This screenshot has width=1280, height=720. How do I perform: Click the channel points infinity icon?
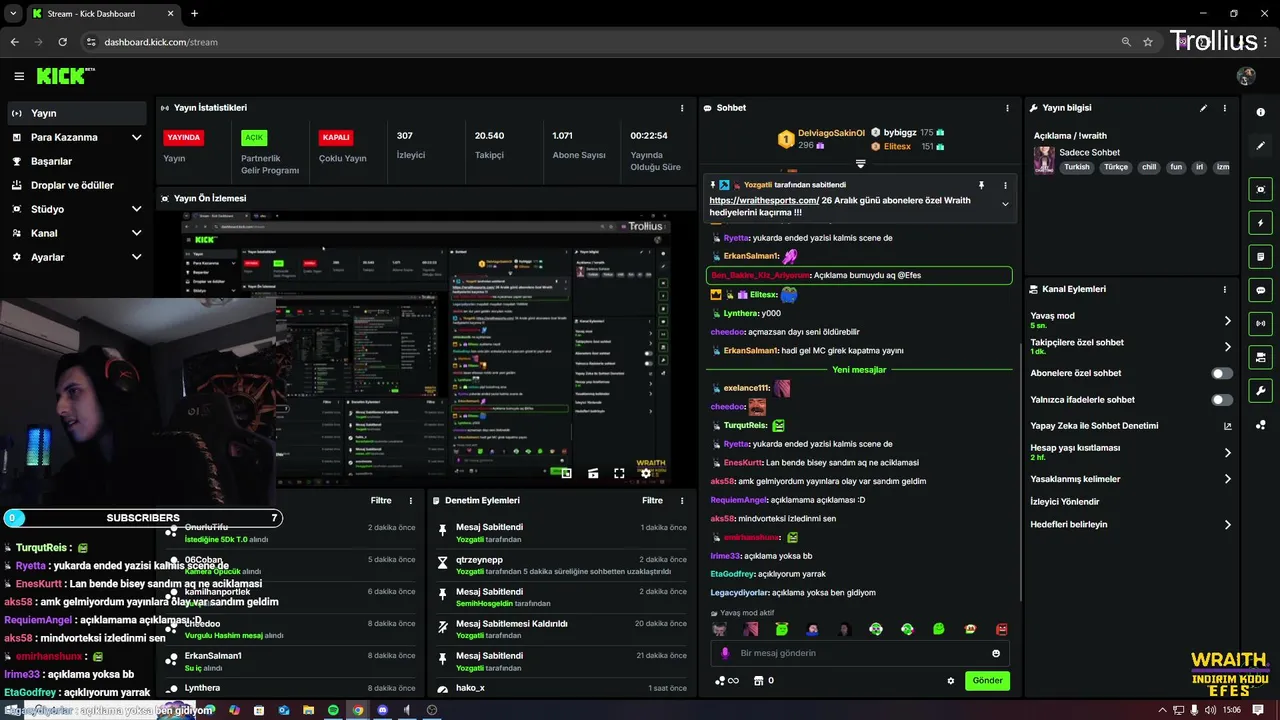tap(726, 681)
